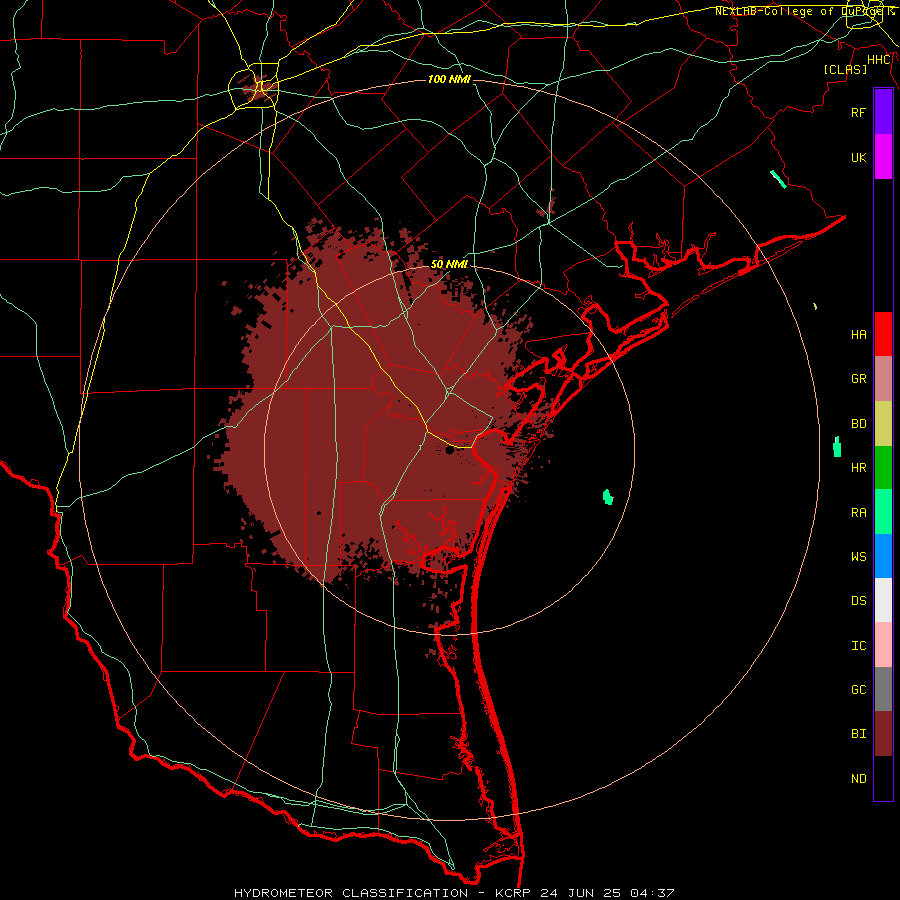Click the 24 JUN 25 date text
900x900 pixels.
(x=581, y=893)
